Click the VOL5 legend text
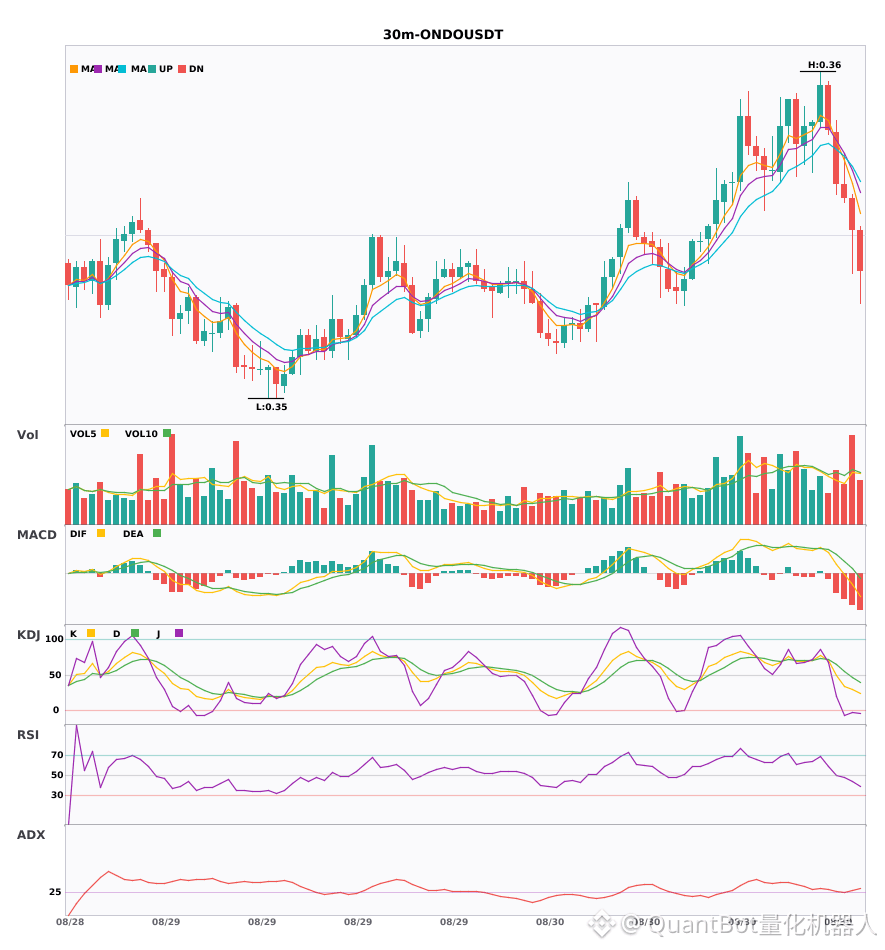Viewport: 885px width, 950px height. click(x=83, y=434)
